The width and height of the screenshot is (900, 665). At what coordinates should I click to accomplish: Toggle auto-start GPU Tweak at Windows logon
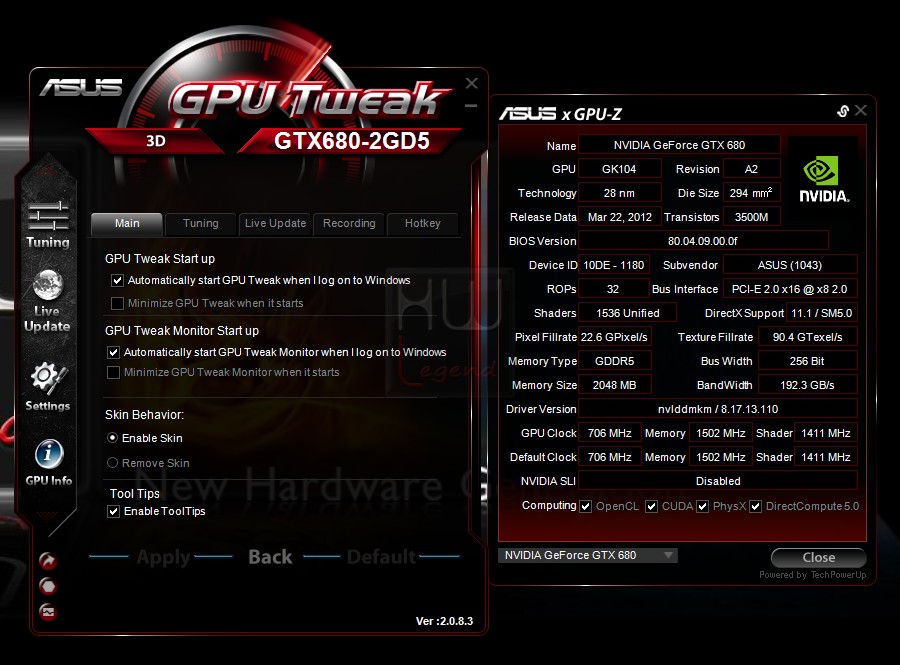click(117, 281)
